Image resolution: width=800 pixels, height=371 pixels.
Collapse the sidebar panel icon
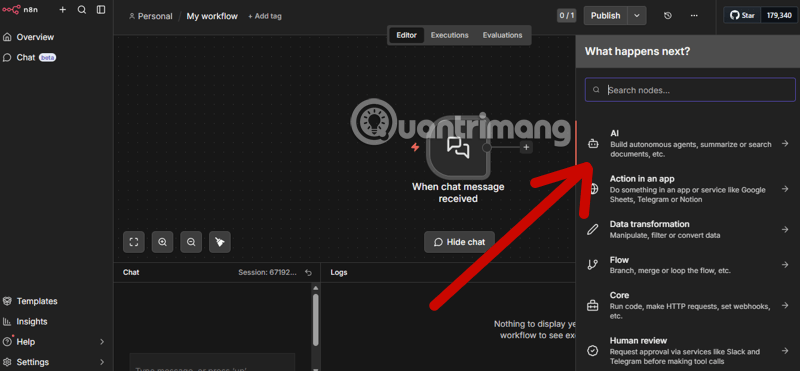click(x=101, y=9)
